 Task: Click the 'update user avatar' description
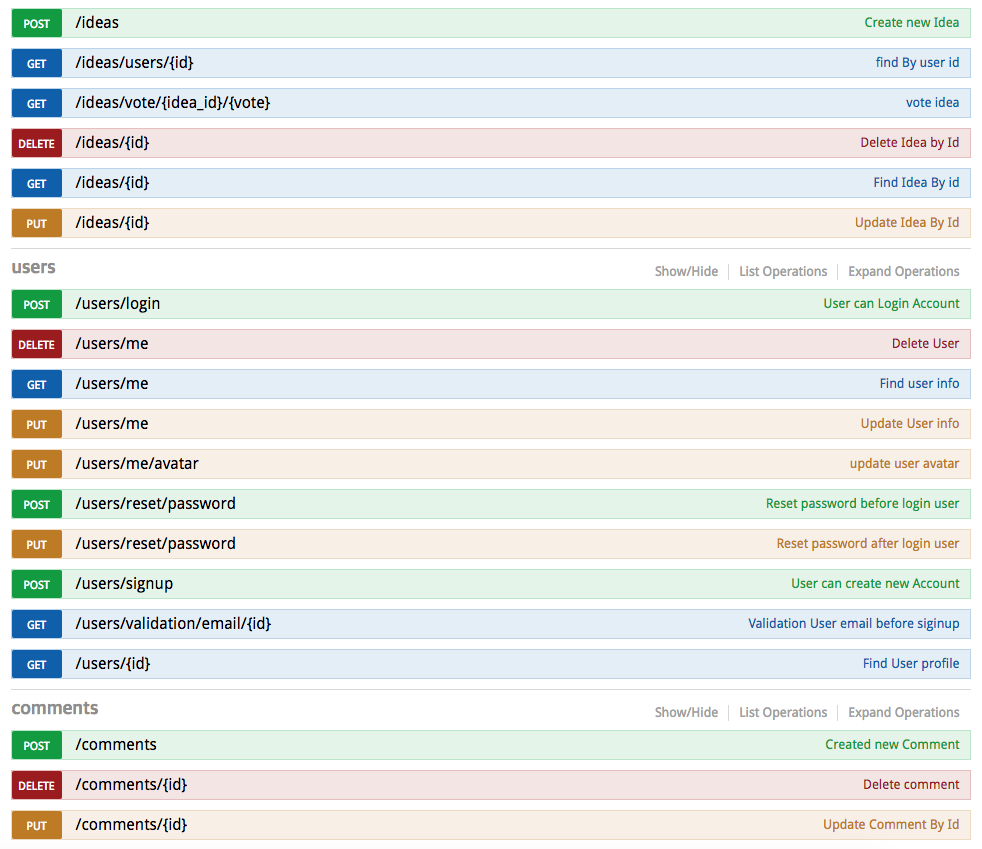pos(904,464)
